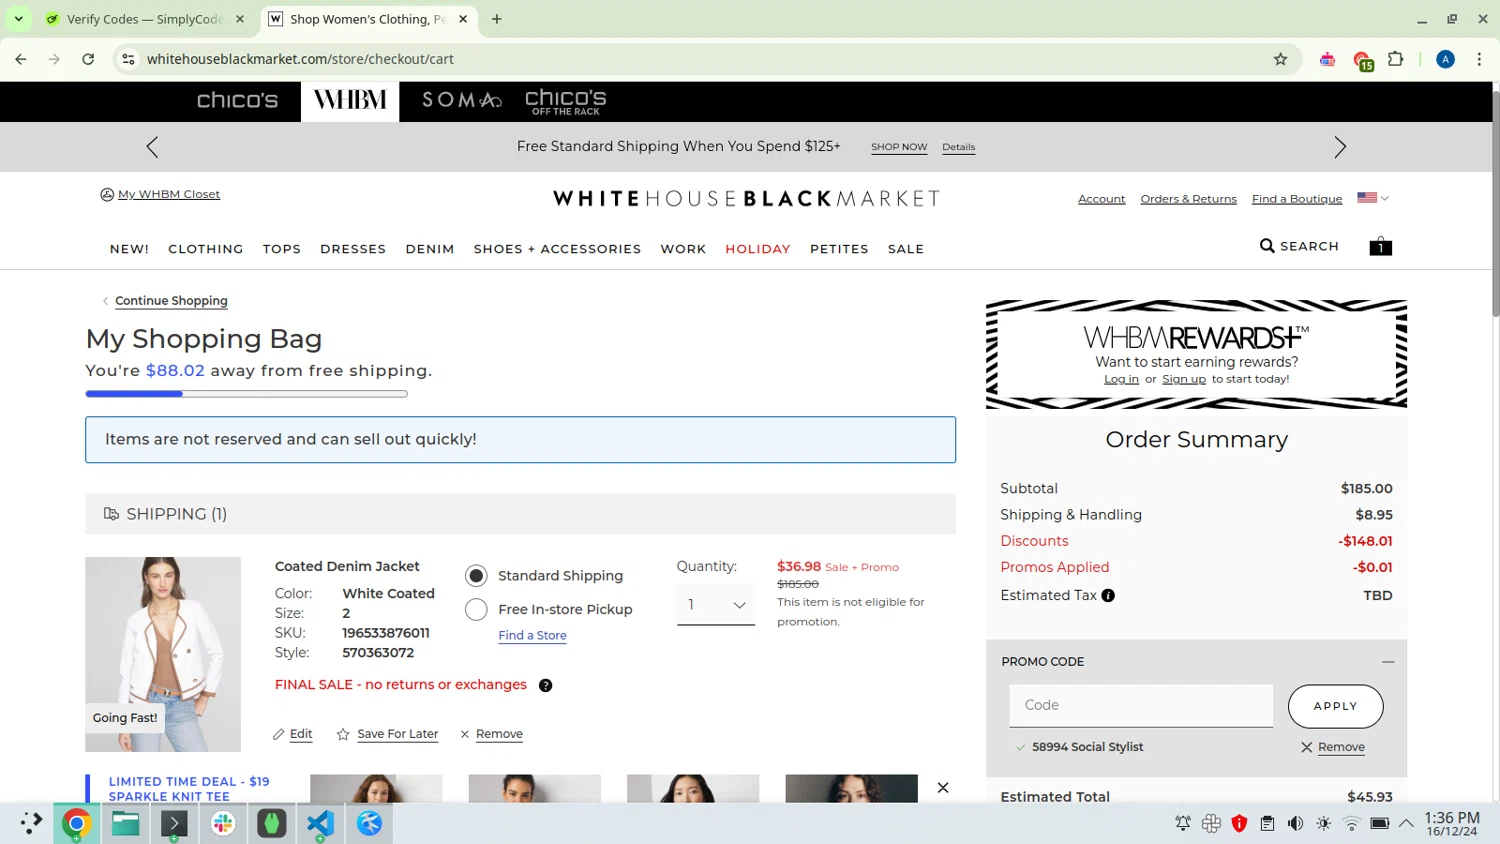The height and width of the screenshot is (844, 1500).
Task: Open Chrome's three-dot menu
Action: [x=1479, y=59]
